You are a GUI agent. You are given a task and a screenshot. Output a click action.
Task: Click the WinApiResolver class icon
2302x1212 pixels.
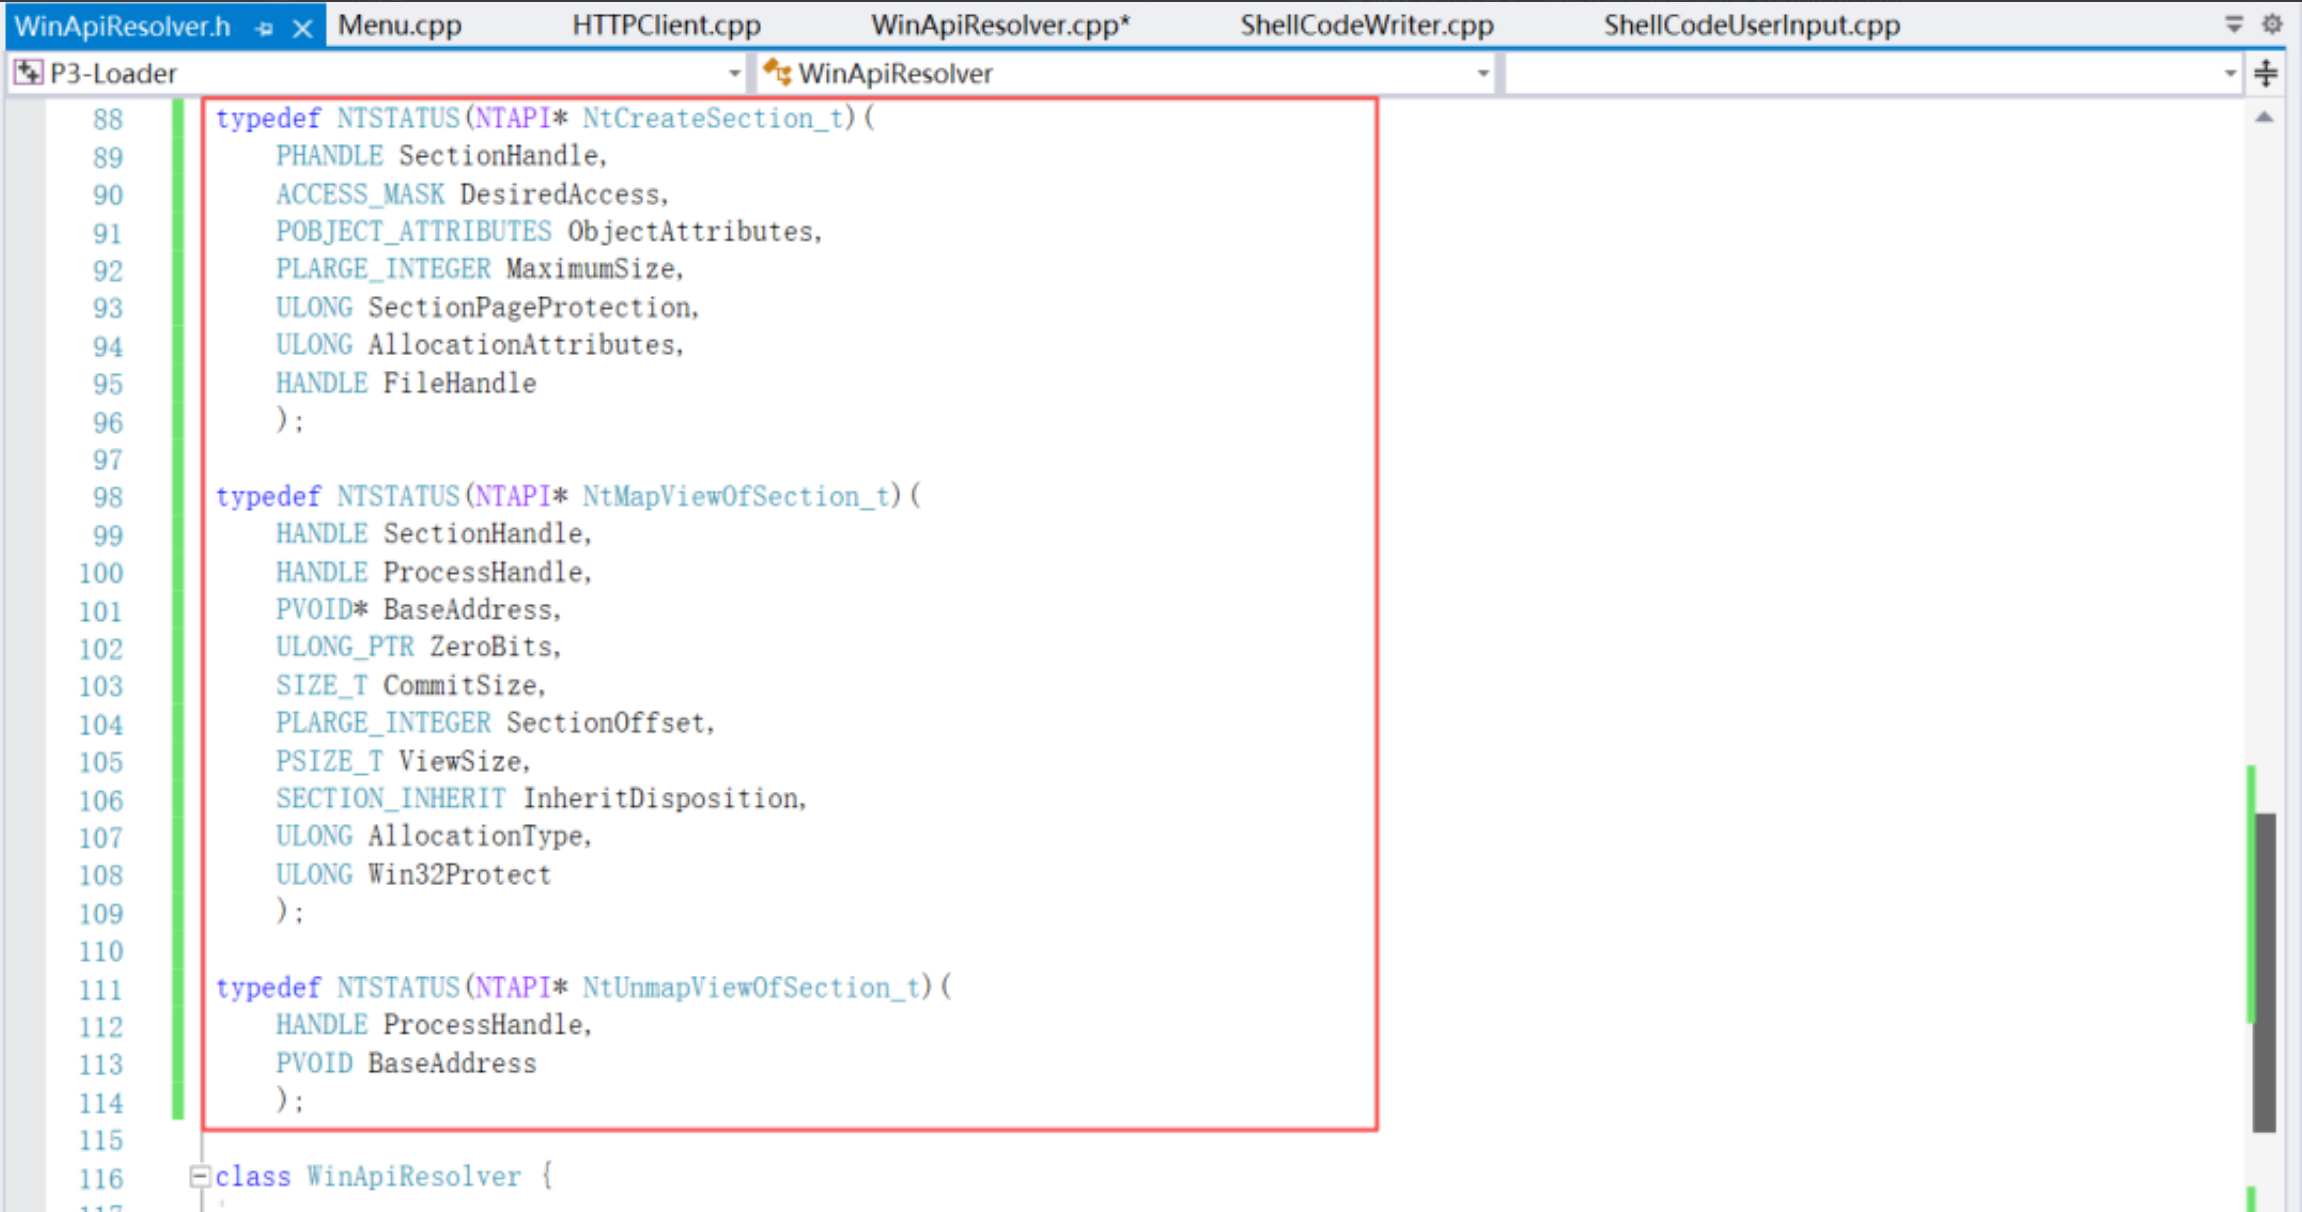[777, 72]
